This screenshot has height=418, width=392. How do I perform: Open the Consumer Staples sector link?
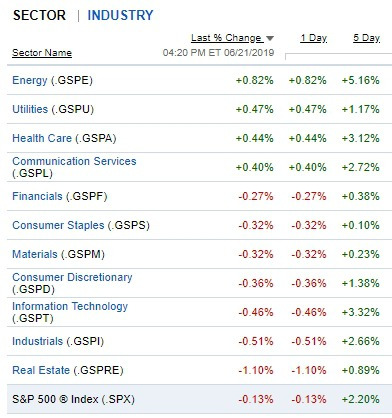point(58,225)
